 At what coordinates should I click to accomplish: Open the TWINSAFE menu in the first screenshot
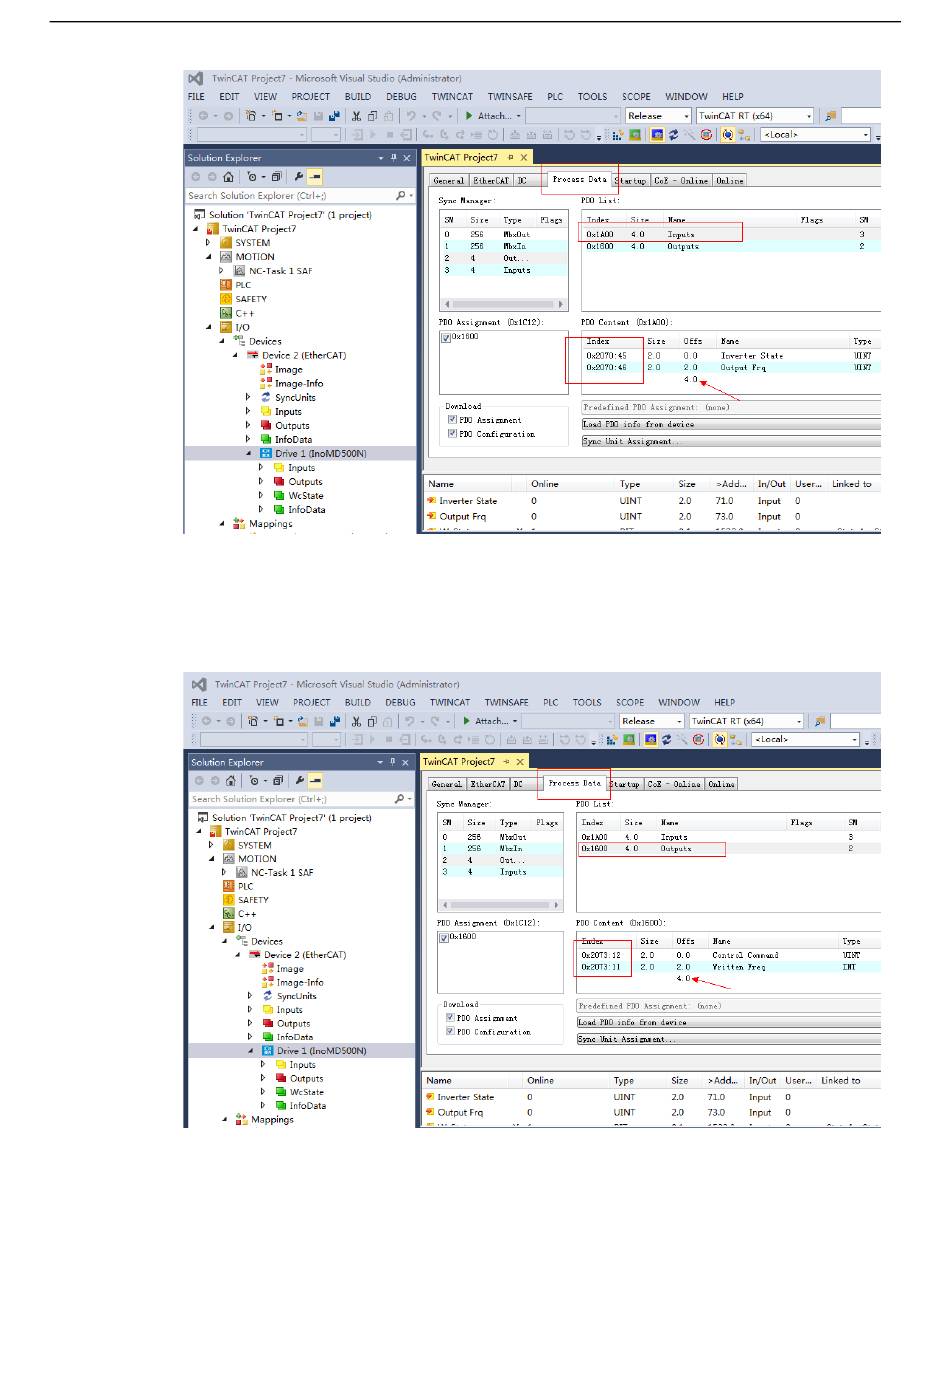[510, 97]
